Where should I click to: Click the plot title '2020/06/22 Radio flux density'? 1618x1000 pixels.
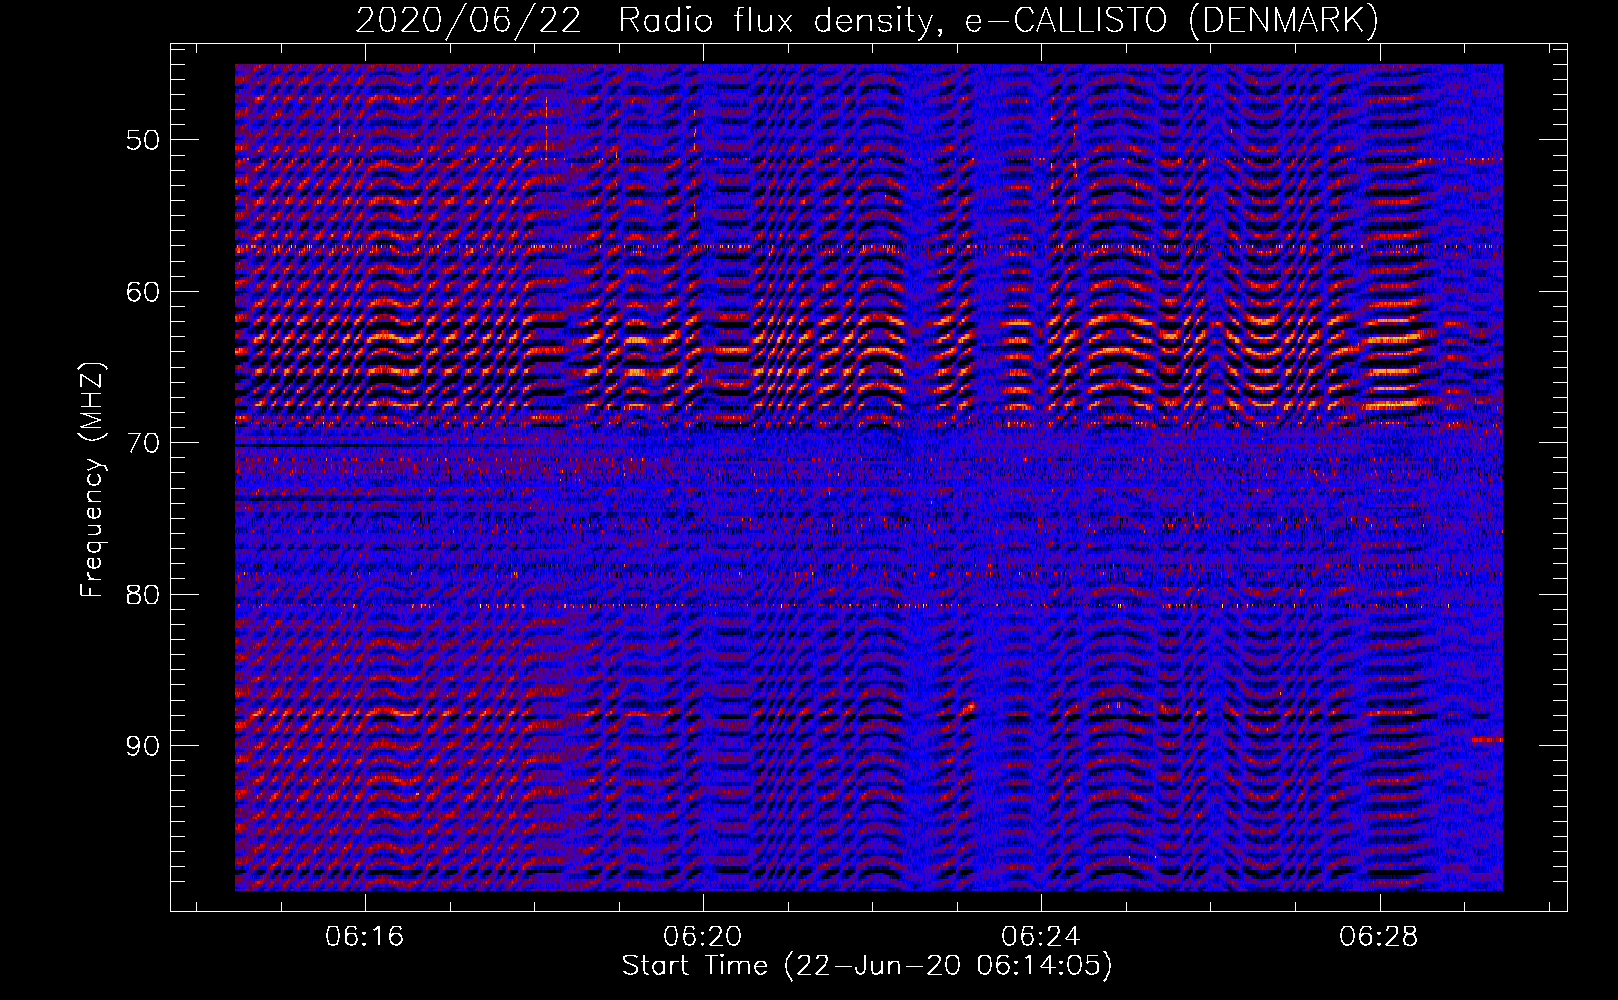(x=867, y=21)
